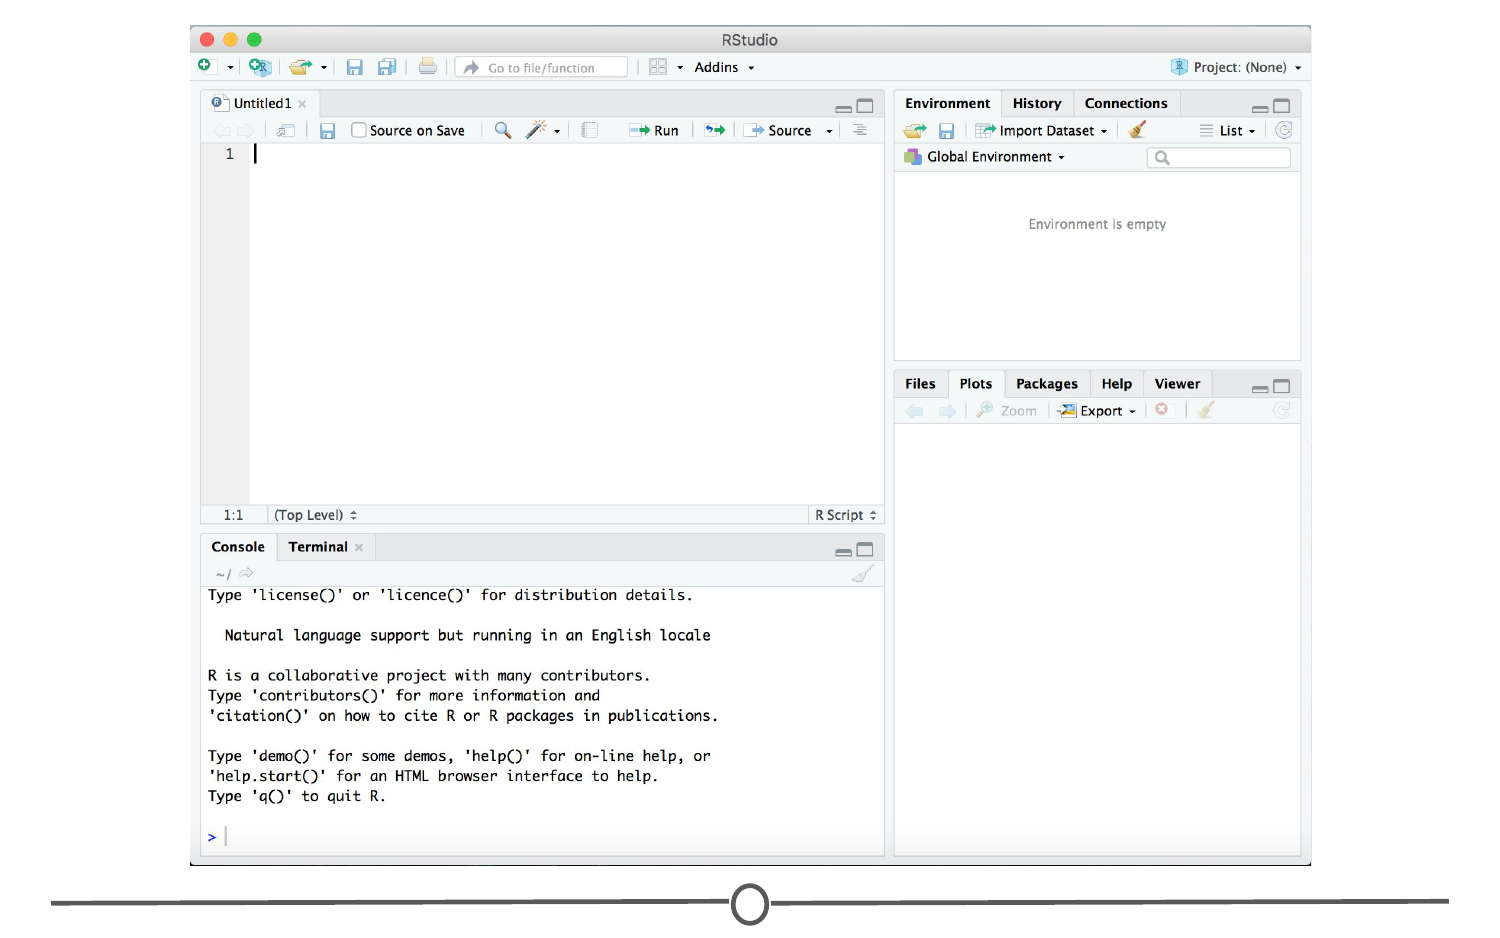Click the New File icon
The width and height of the screenshot is (1500, 938).
coord(205,66)
